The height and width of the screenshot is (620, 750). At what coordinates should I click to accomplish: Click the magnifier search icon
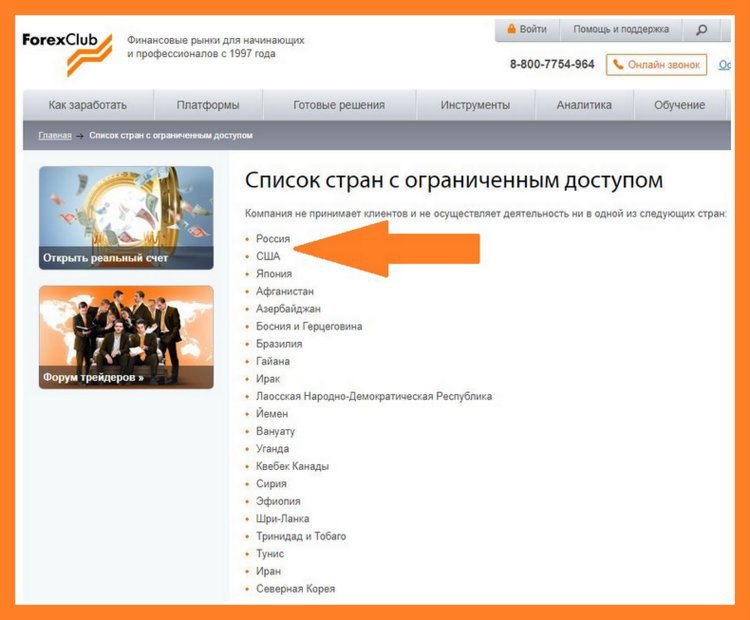tap(701, 30)
